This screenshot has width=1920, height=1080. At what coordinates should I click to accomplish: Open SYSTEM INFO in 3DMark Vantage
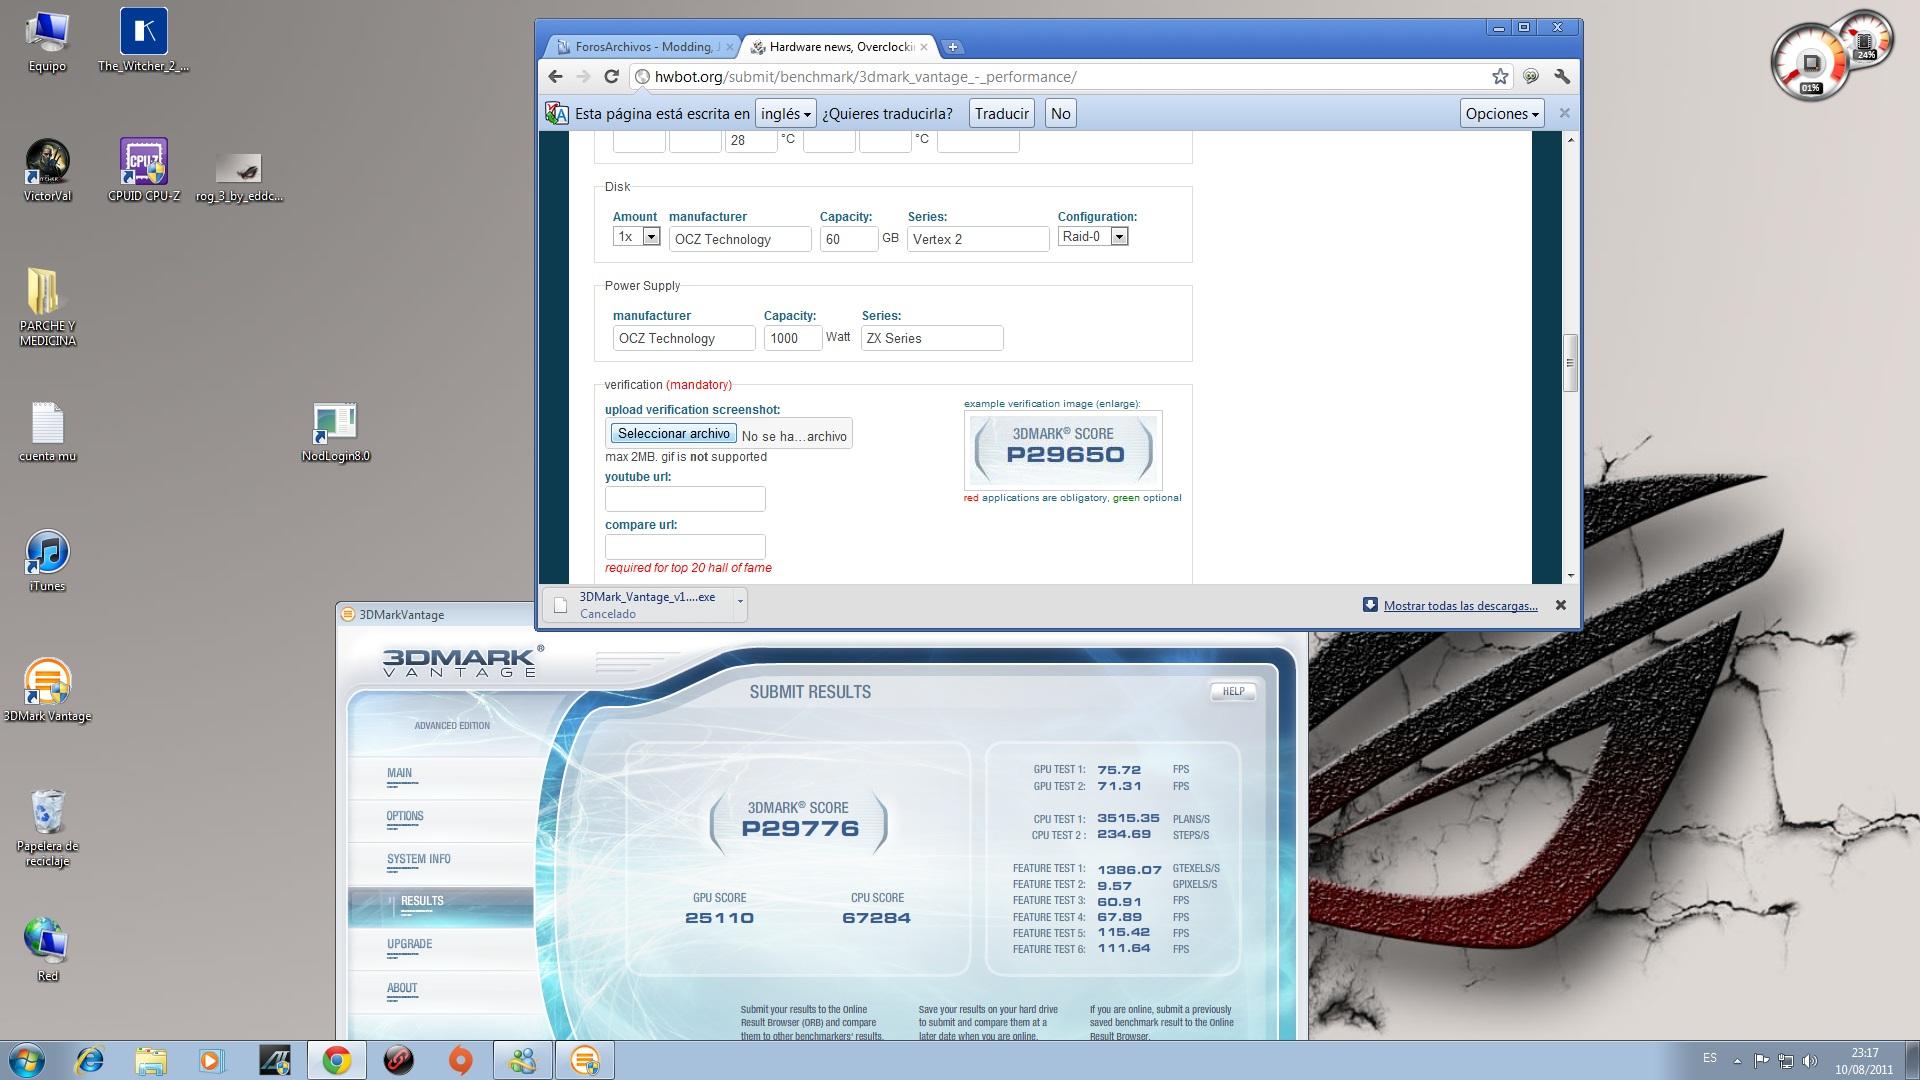pyautogui.click(x=418, y=859)
